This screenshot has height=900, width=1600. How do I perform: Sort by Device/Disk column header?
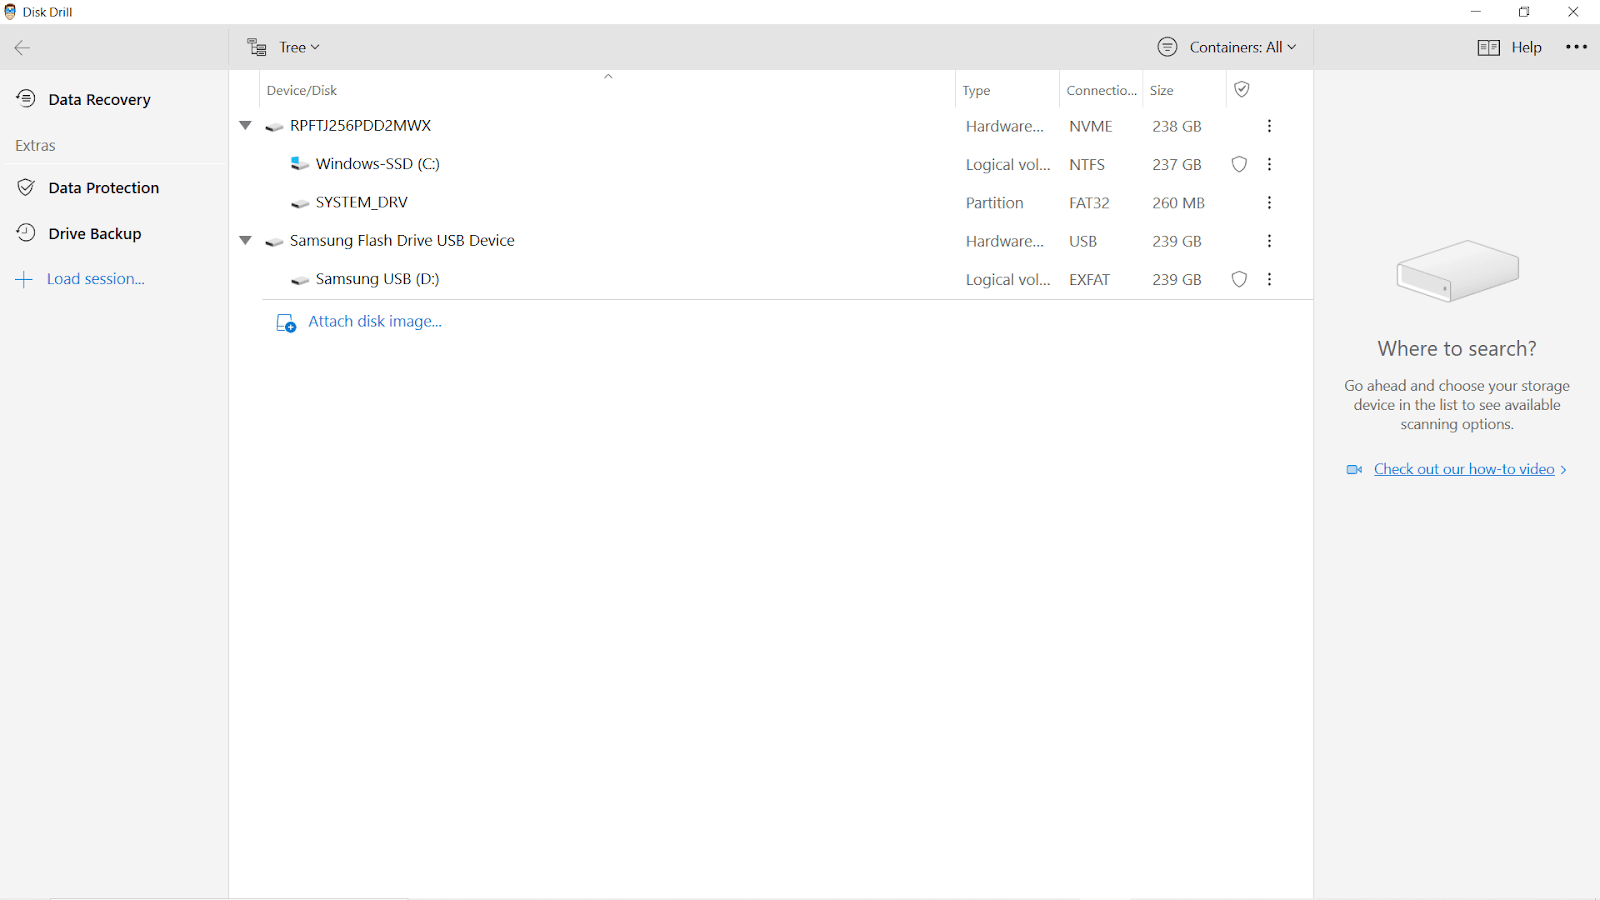[302, 90]
